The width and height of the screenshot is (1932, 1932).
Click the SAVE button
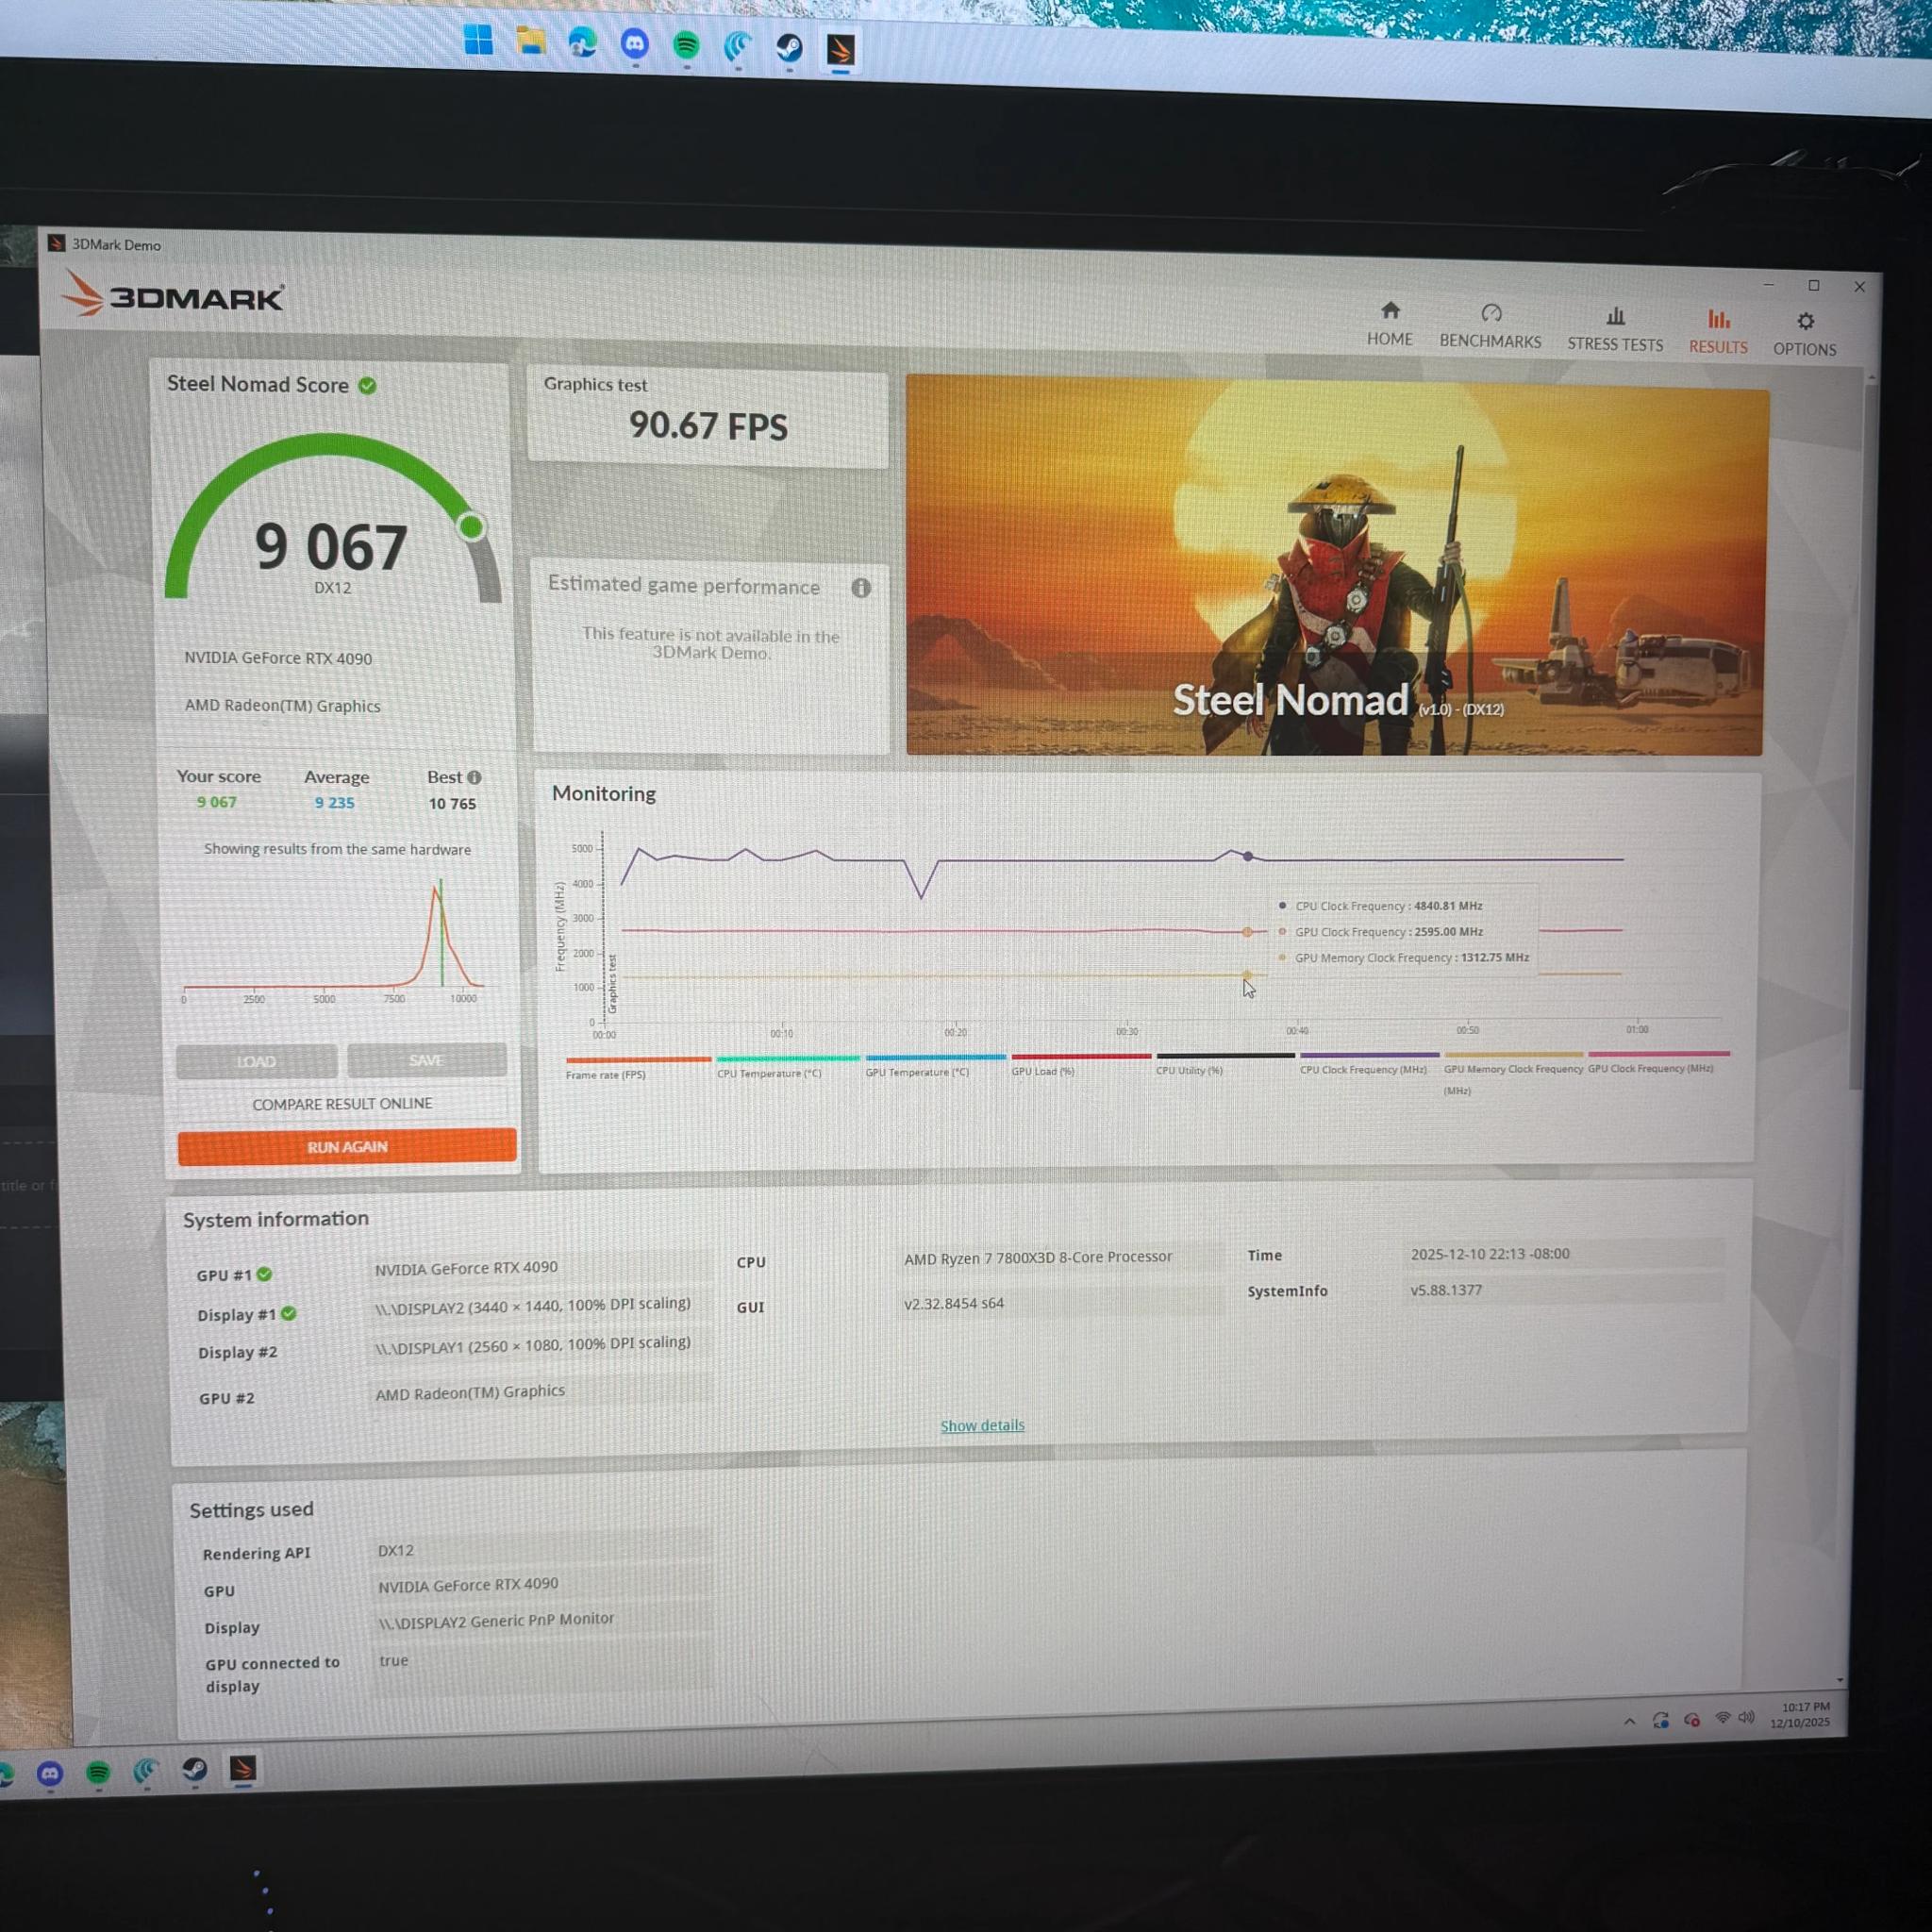click(x=427, y=1060)
